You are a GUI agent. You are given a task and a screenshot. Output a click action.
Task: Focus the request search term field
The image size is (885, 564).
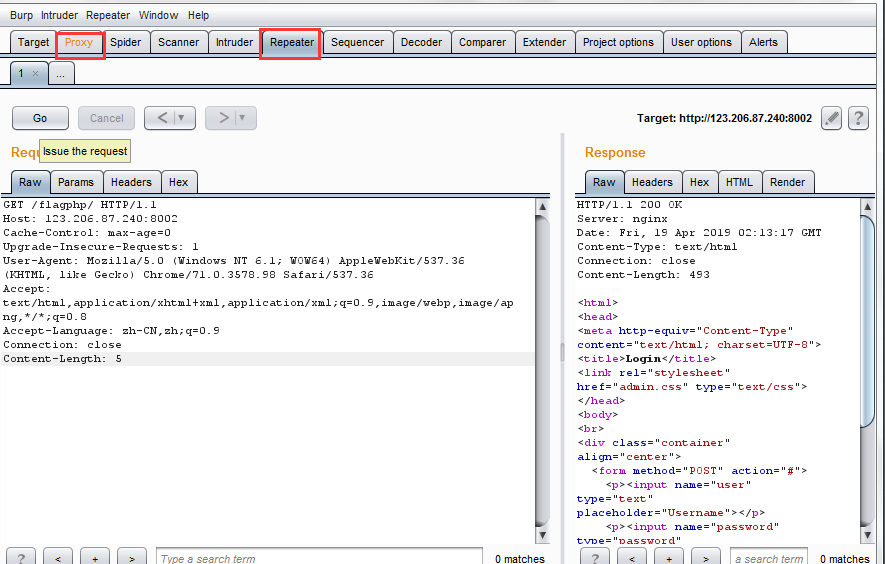[x=319, y=558]
